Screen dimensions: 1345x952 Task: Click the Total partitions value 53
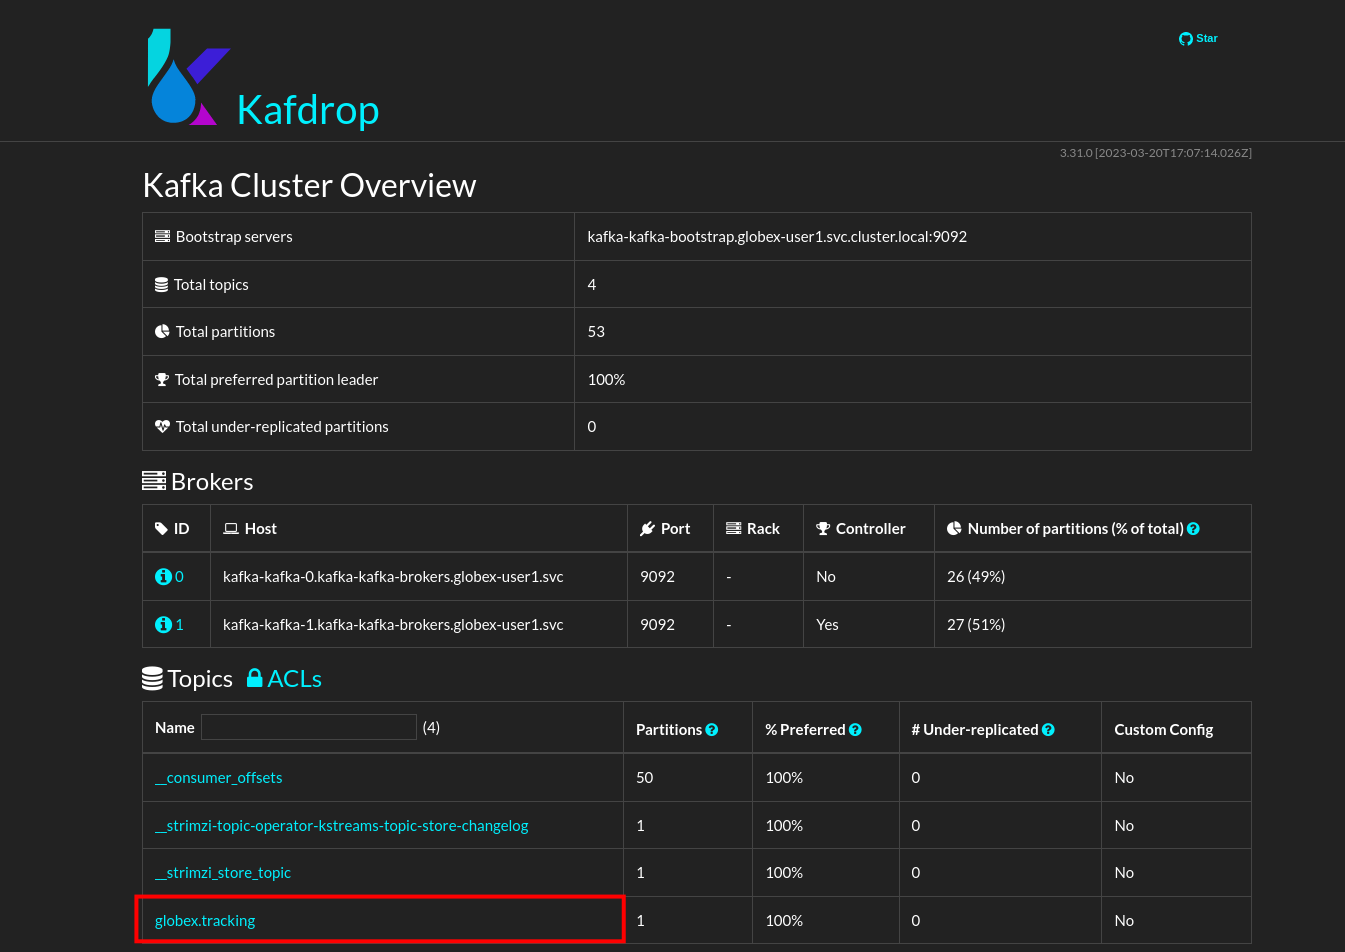(x=596, y=332)
